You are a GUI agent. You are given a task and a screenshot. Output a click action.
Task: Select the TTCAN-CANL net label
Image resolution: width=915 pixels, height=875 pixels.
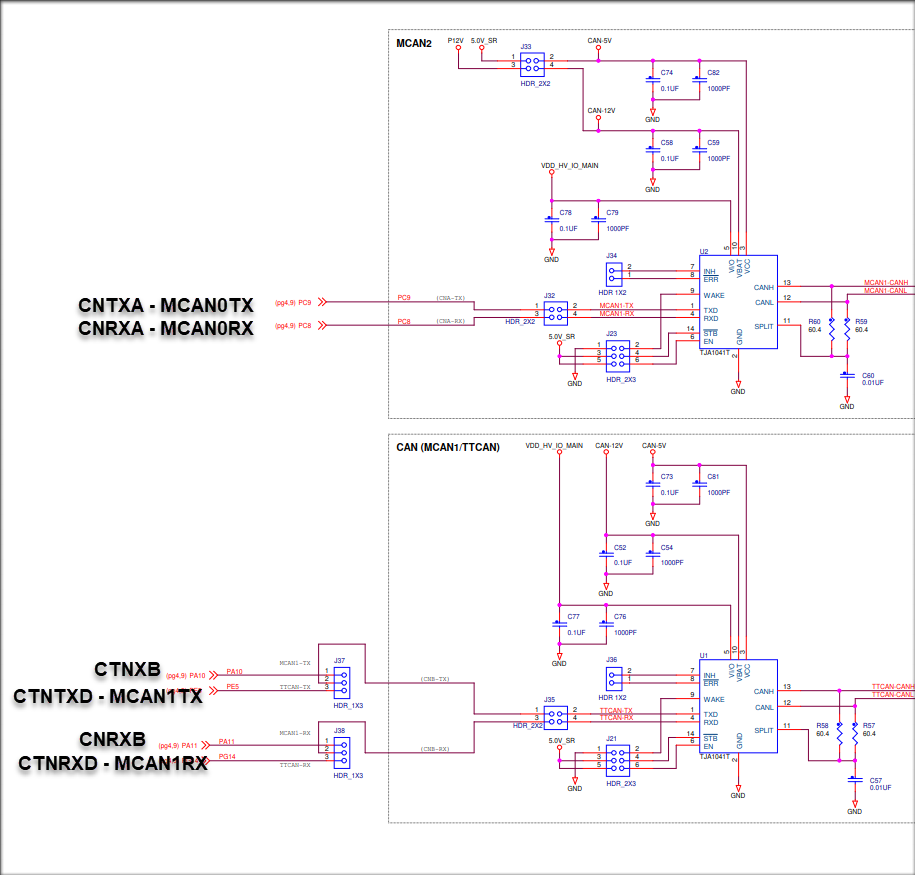(892, 695)
